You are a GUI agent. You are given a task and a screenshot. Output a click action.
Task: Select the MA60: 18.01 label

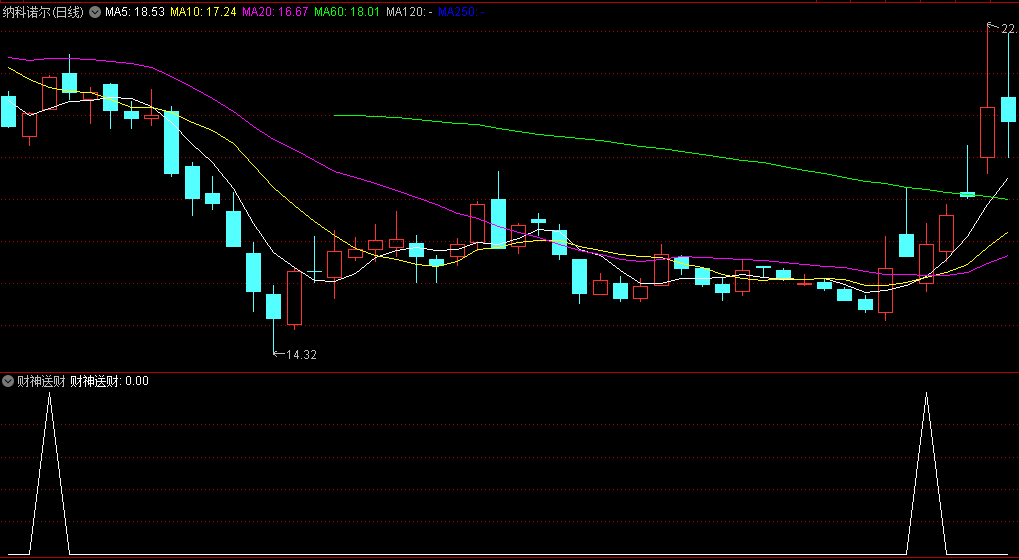coord(347,12)
